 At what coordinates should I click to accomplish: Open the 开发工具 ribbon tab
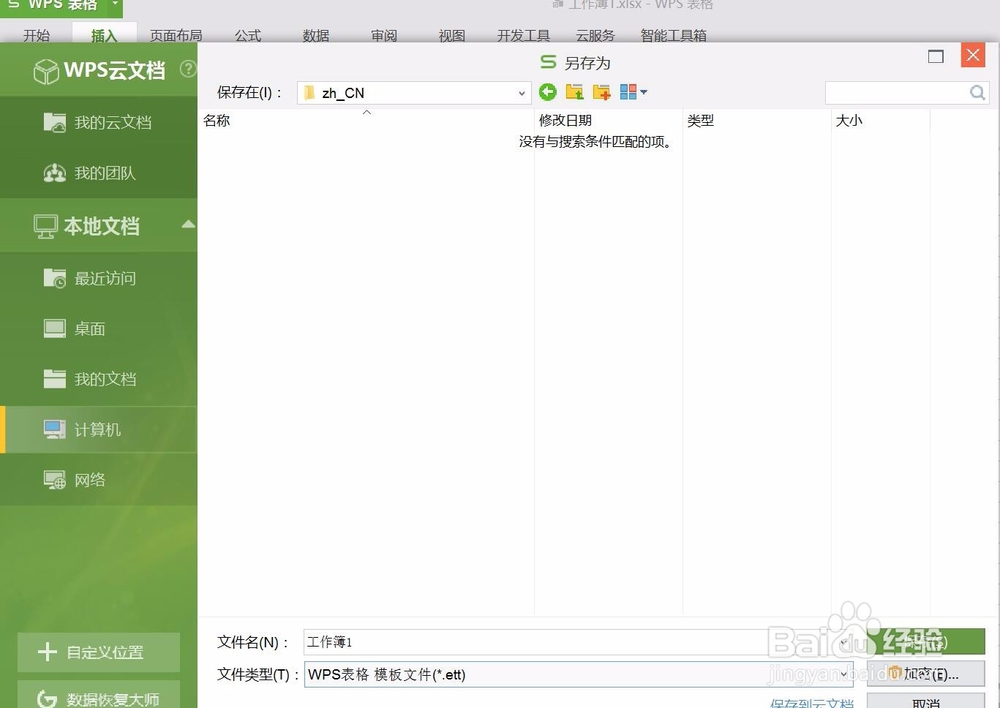click(x=523, y=35)
